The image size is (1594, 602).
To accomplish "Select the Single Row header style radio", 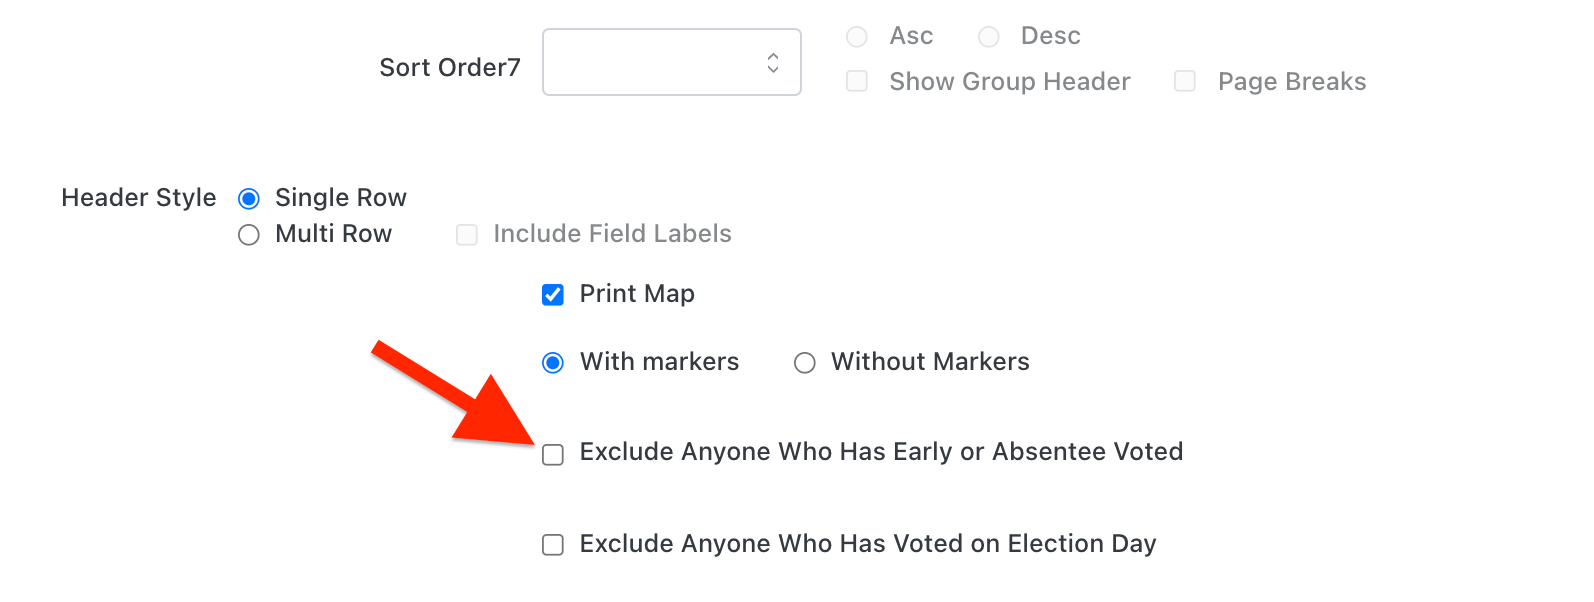I will coord(249,199).
